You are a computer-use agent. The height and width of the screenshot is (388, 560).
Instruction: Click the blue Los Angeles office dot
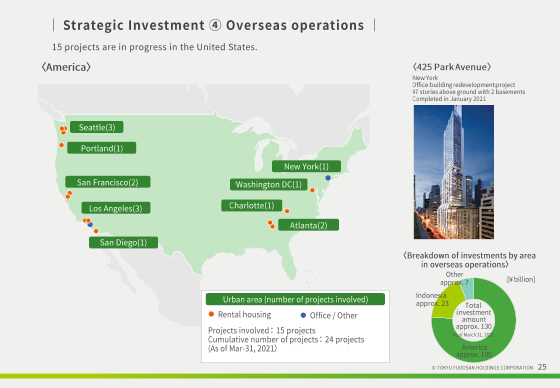(x=90, y=224)
